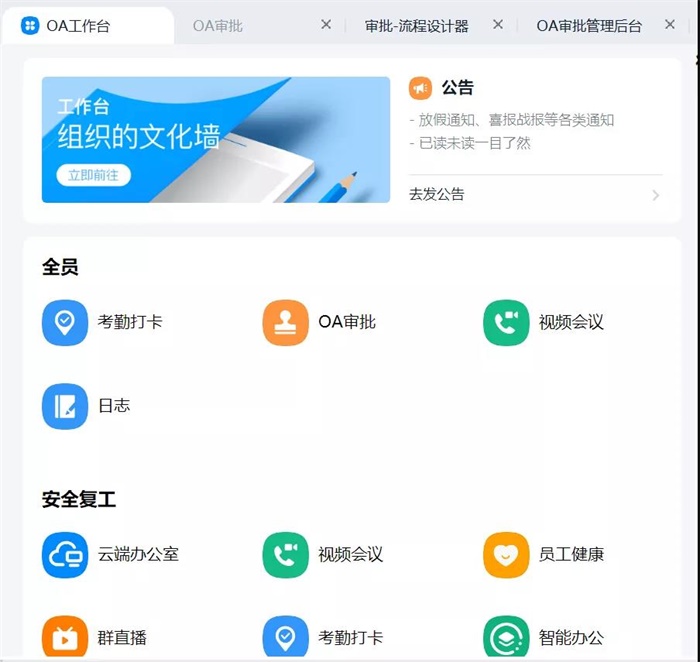Viewport: 700px width, 662px height.
Task: Open the 云端办公室 cloud icon
Action: pyautogui.click(x=65, y=554)
